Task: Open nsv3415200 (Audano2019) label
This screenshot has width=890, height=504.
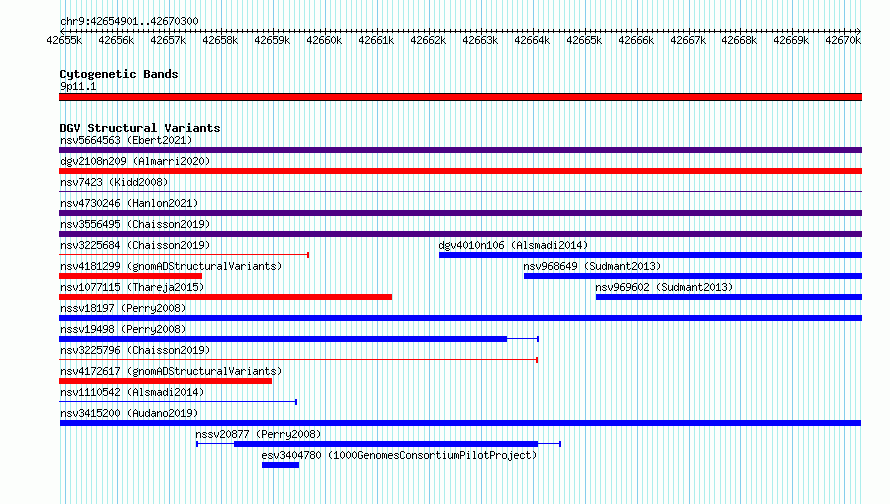Action: tap(129, 413)
